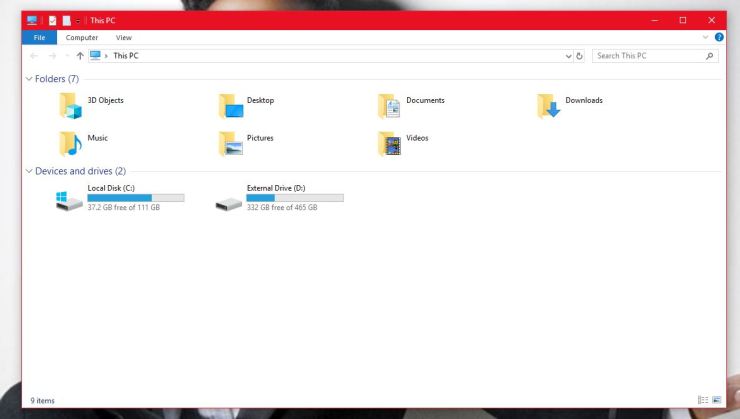Open the Documents folder icon
The height and width of the screenshot is (419, 740).
pos(389,106)
